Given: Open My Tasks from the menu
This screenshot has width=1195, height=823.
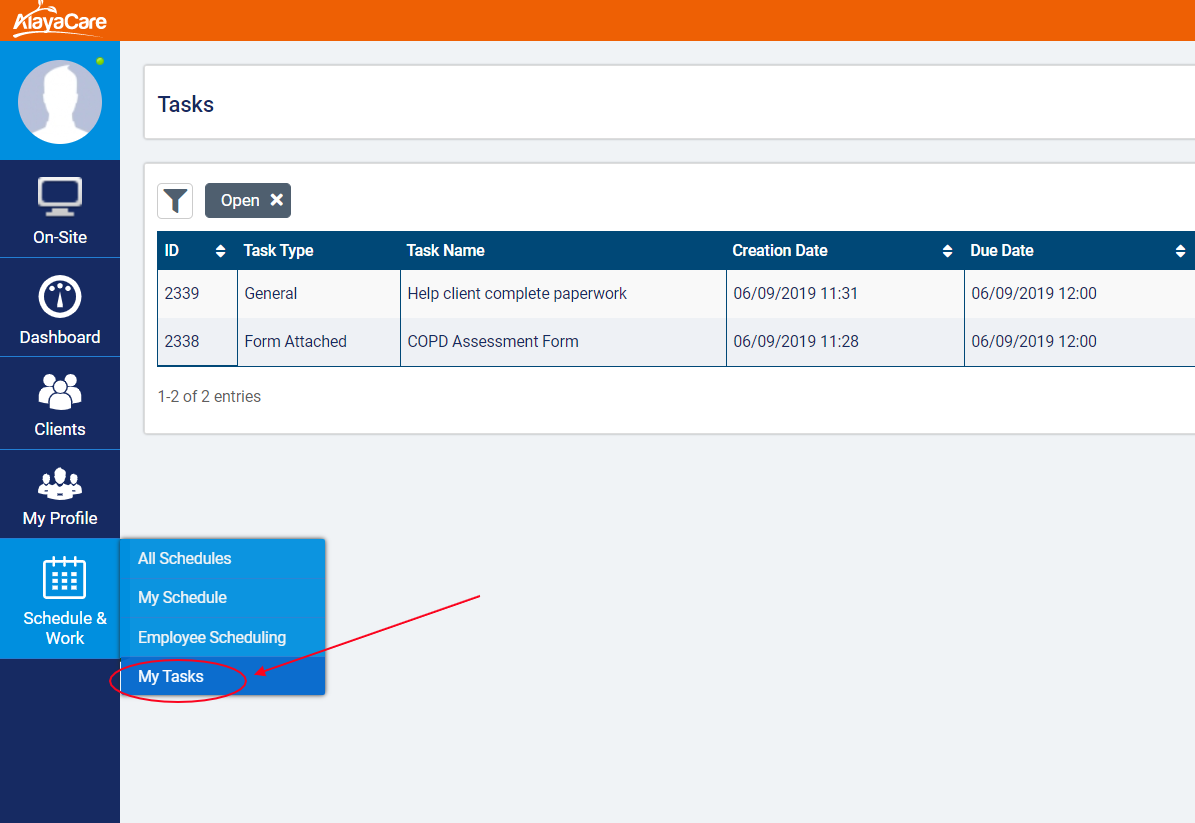Looking at the screenshot, I should (171, 677).
